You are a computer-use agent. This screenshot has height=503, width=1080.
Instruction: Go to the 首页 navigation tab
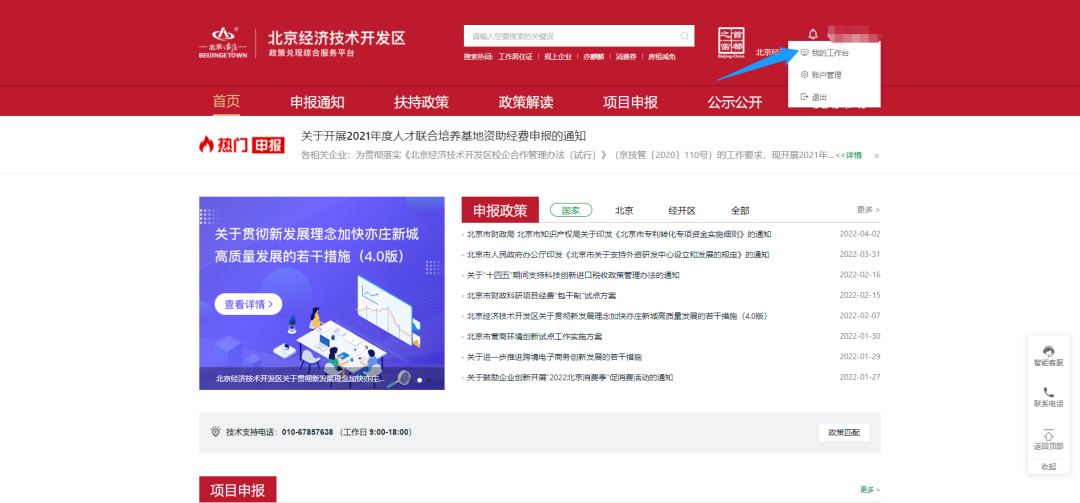(226, 101)
